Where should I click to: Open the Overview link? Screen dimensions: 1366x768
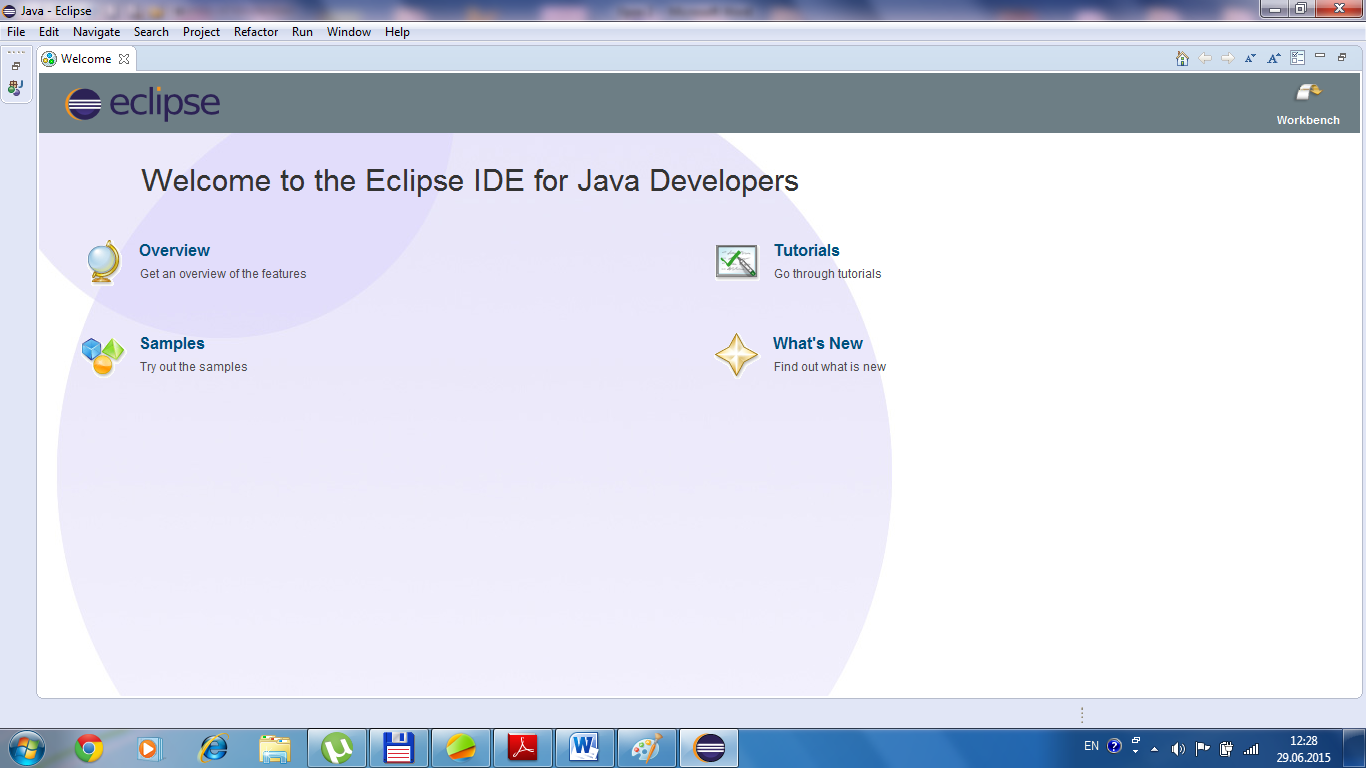(175, 250)
